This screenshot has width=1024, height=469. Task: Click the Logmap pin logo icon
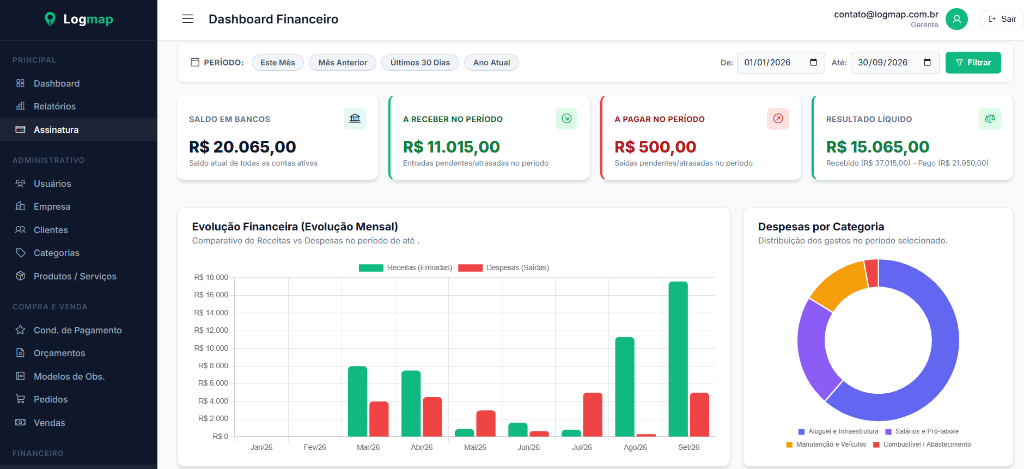pos(50,20)
